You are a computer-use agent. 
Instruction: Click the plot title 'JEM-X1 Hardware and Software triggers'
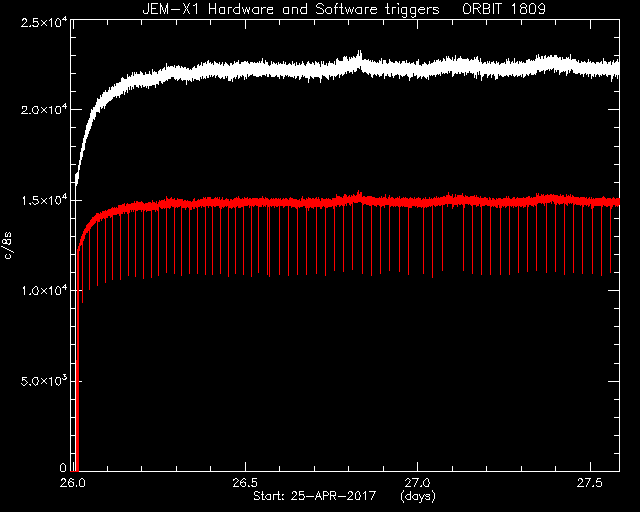291,9
